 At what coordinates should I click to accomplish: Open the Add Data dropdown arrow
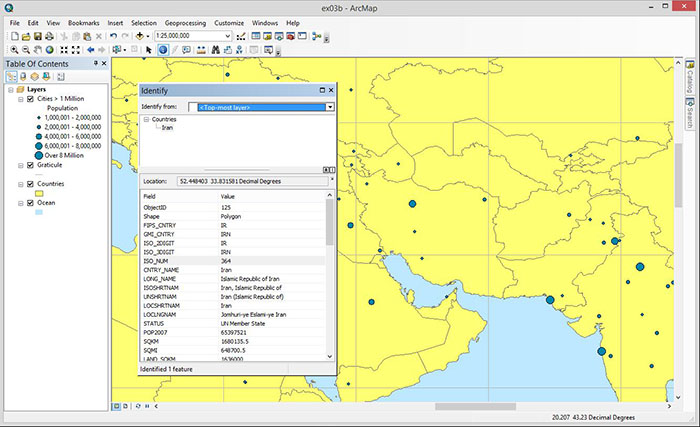pos(148,36)
